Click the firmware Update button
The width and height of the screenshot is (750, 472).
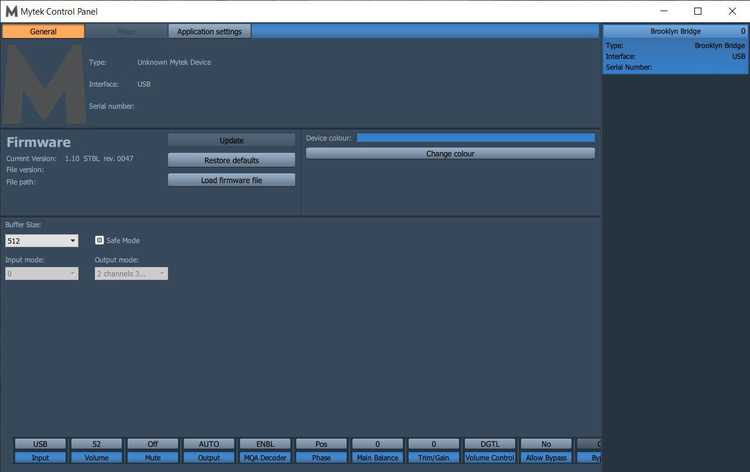tap(232, 140)
